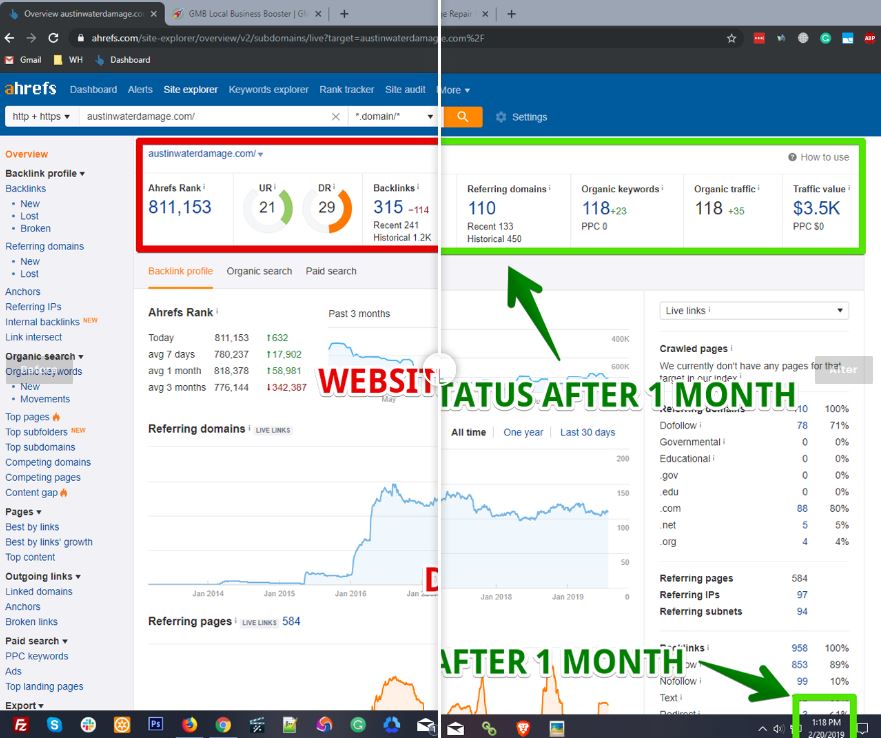Image resolution: width=881 pixels, height=738 pixels.
Task: Click the padlock icon in the address bar
Action: tap(81, 38)
